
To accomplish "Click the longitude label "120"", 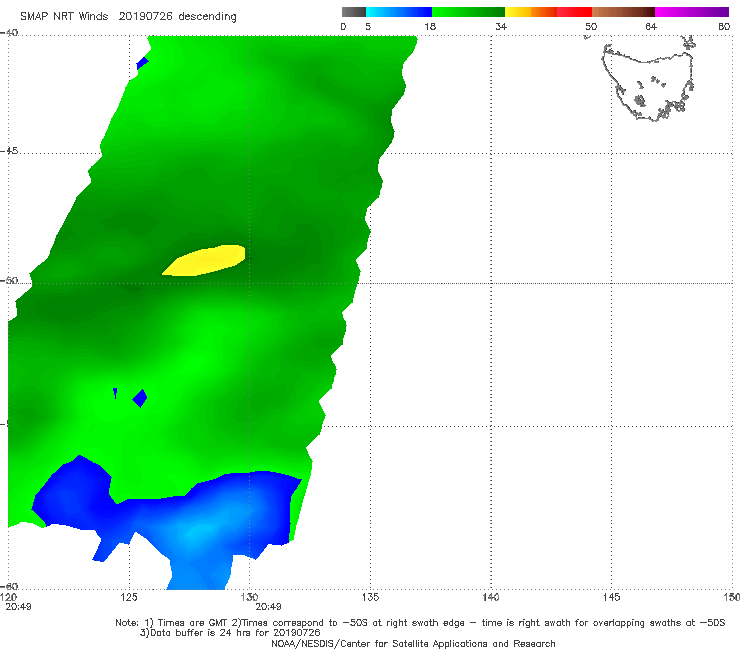I will pos(8,597).
